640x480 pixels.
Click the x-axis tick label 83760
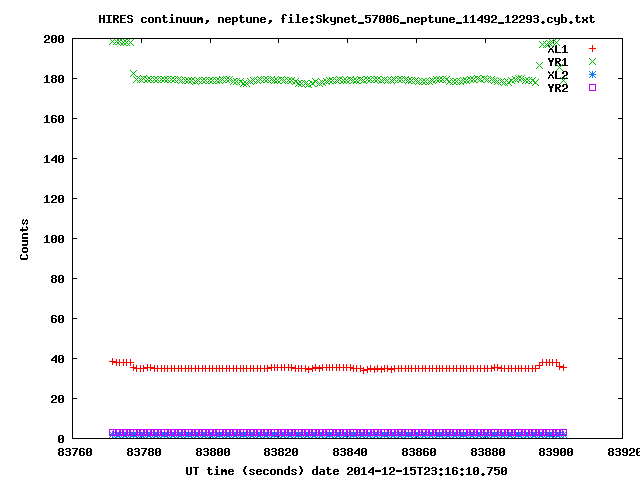click(x=75, y=452)
